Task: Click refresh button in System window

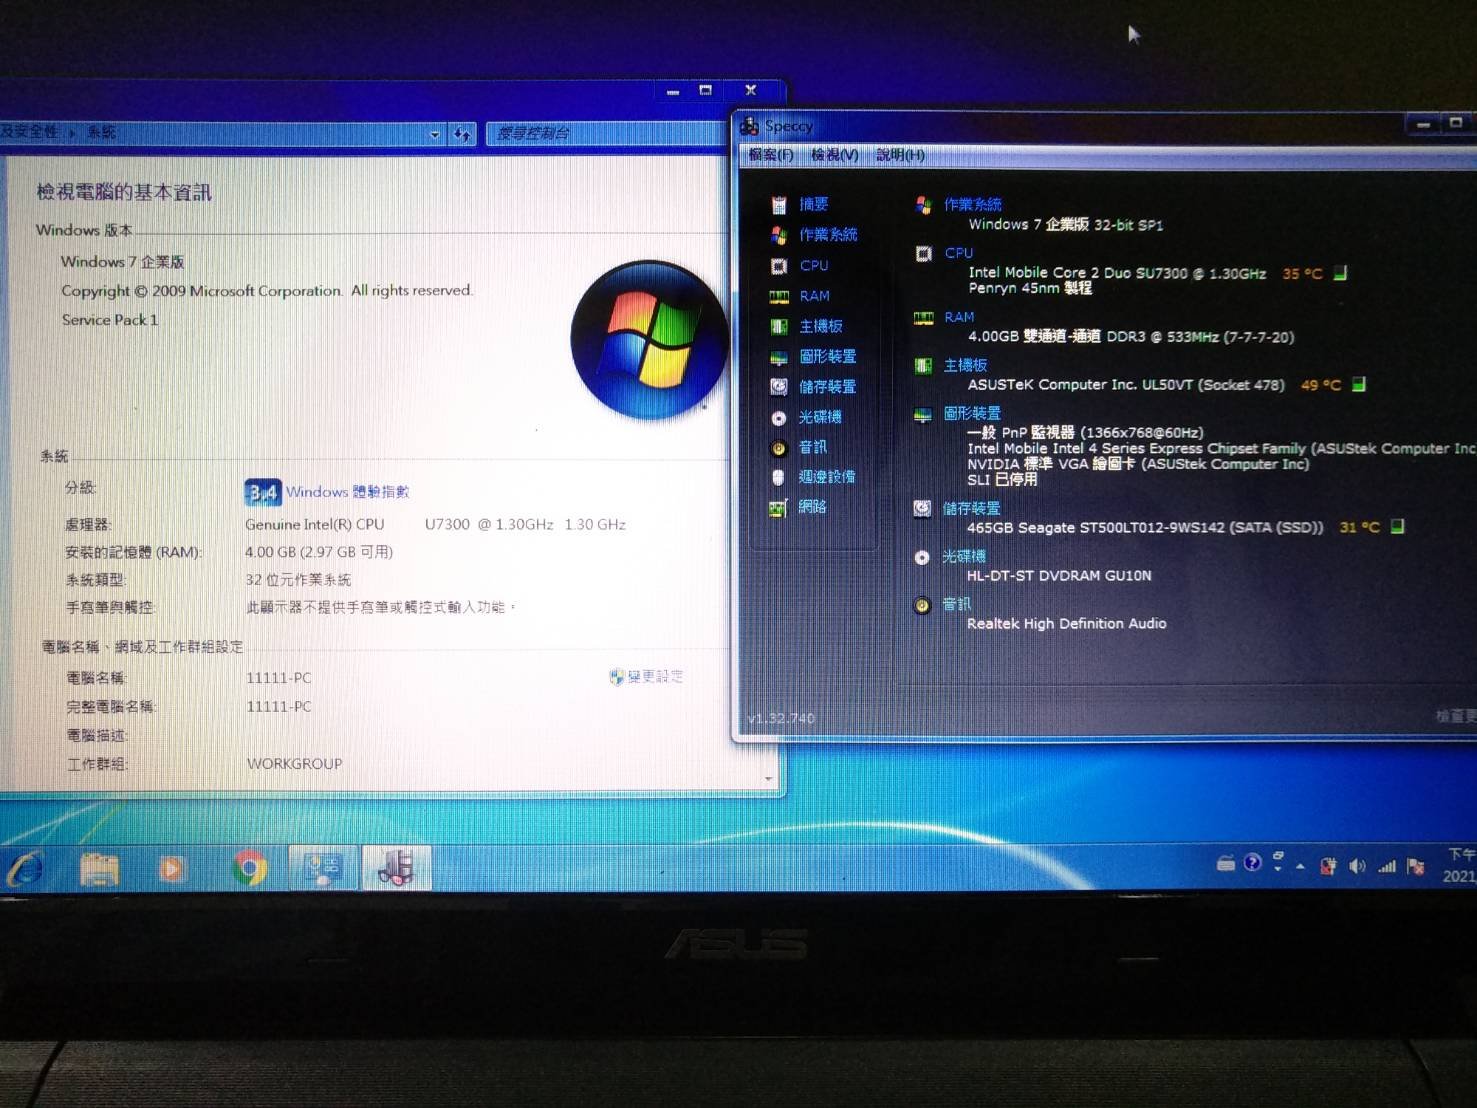Action: (x=462, y=134)
